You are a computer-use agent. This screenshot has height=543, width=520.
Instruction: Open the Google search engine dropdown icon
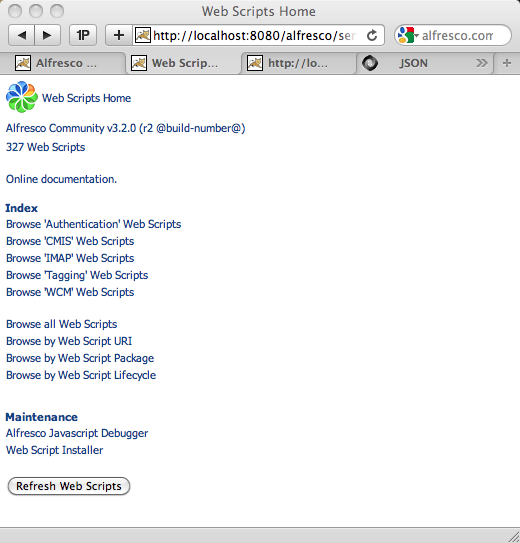tap(408, 35)
